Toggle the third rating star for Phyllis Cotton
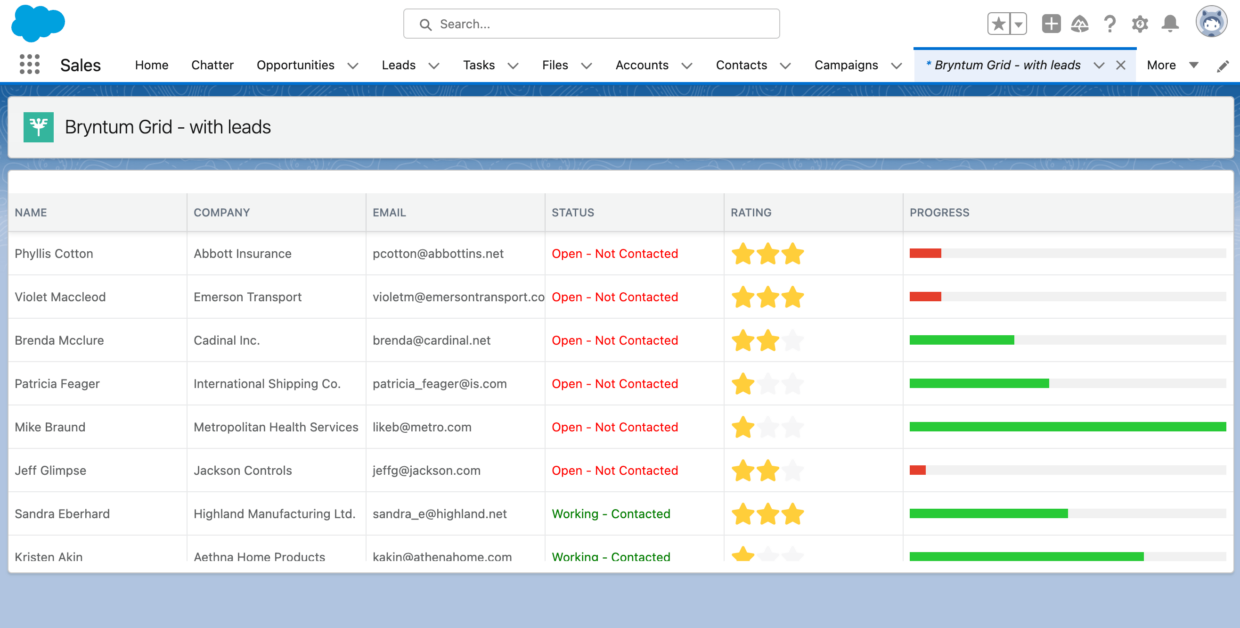The height and width of the screenshot is (628, 1240). click(792, 254)
